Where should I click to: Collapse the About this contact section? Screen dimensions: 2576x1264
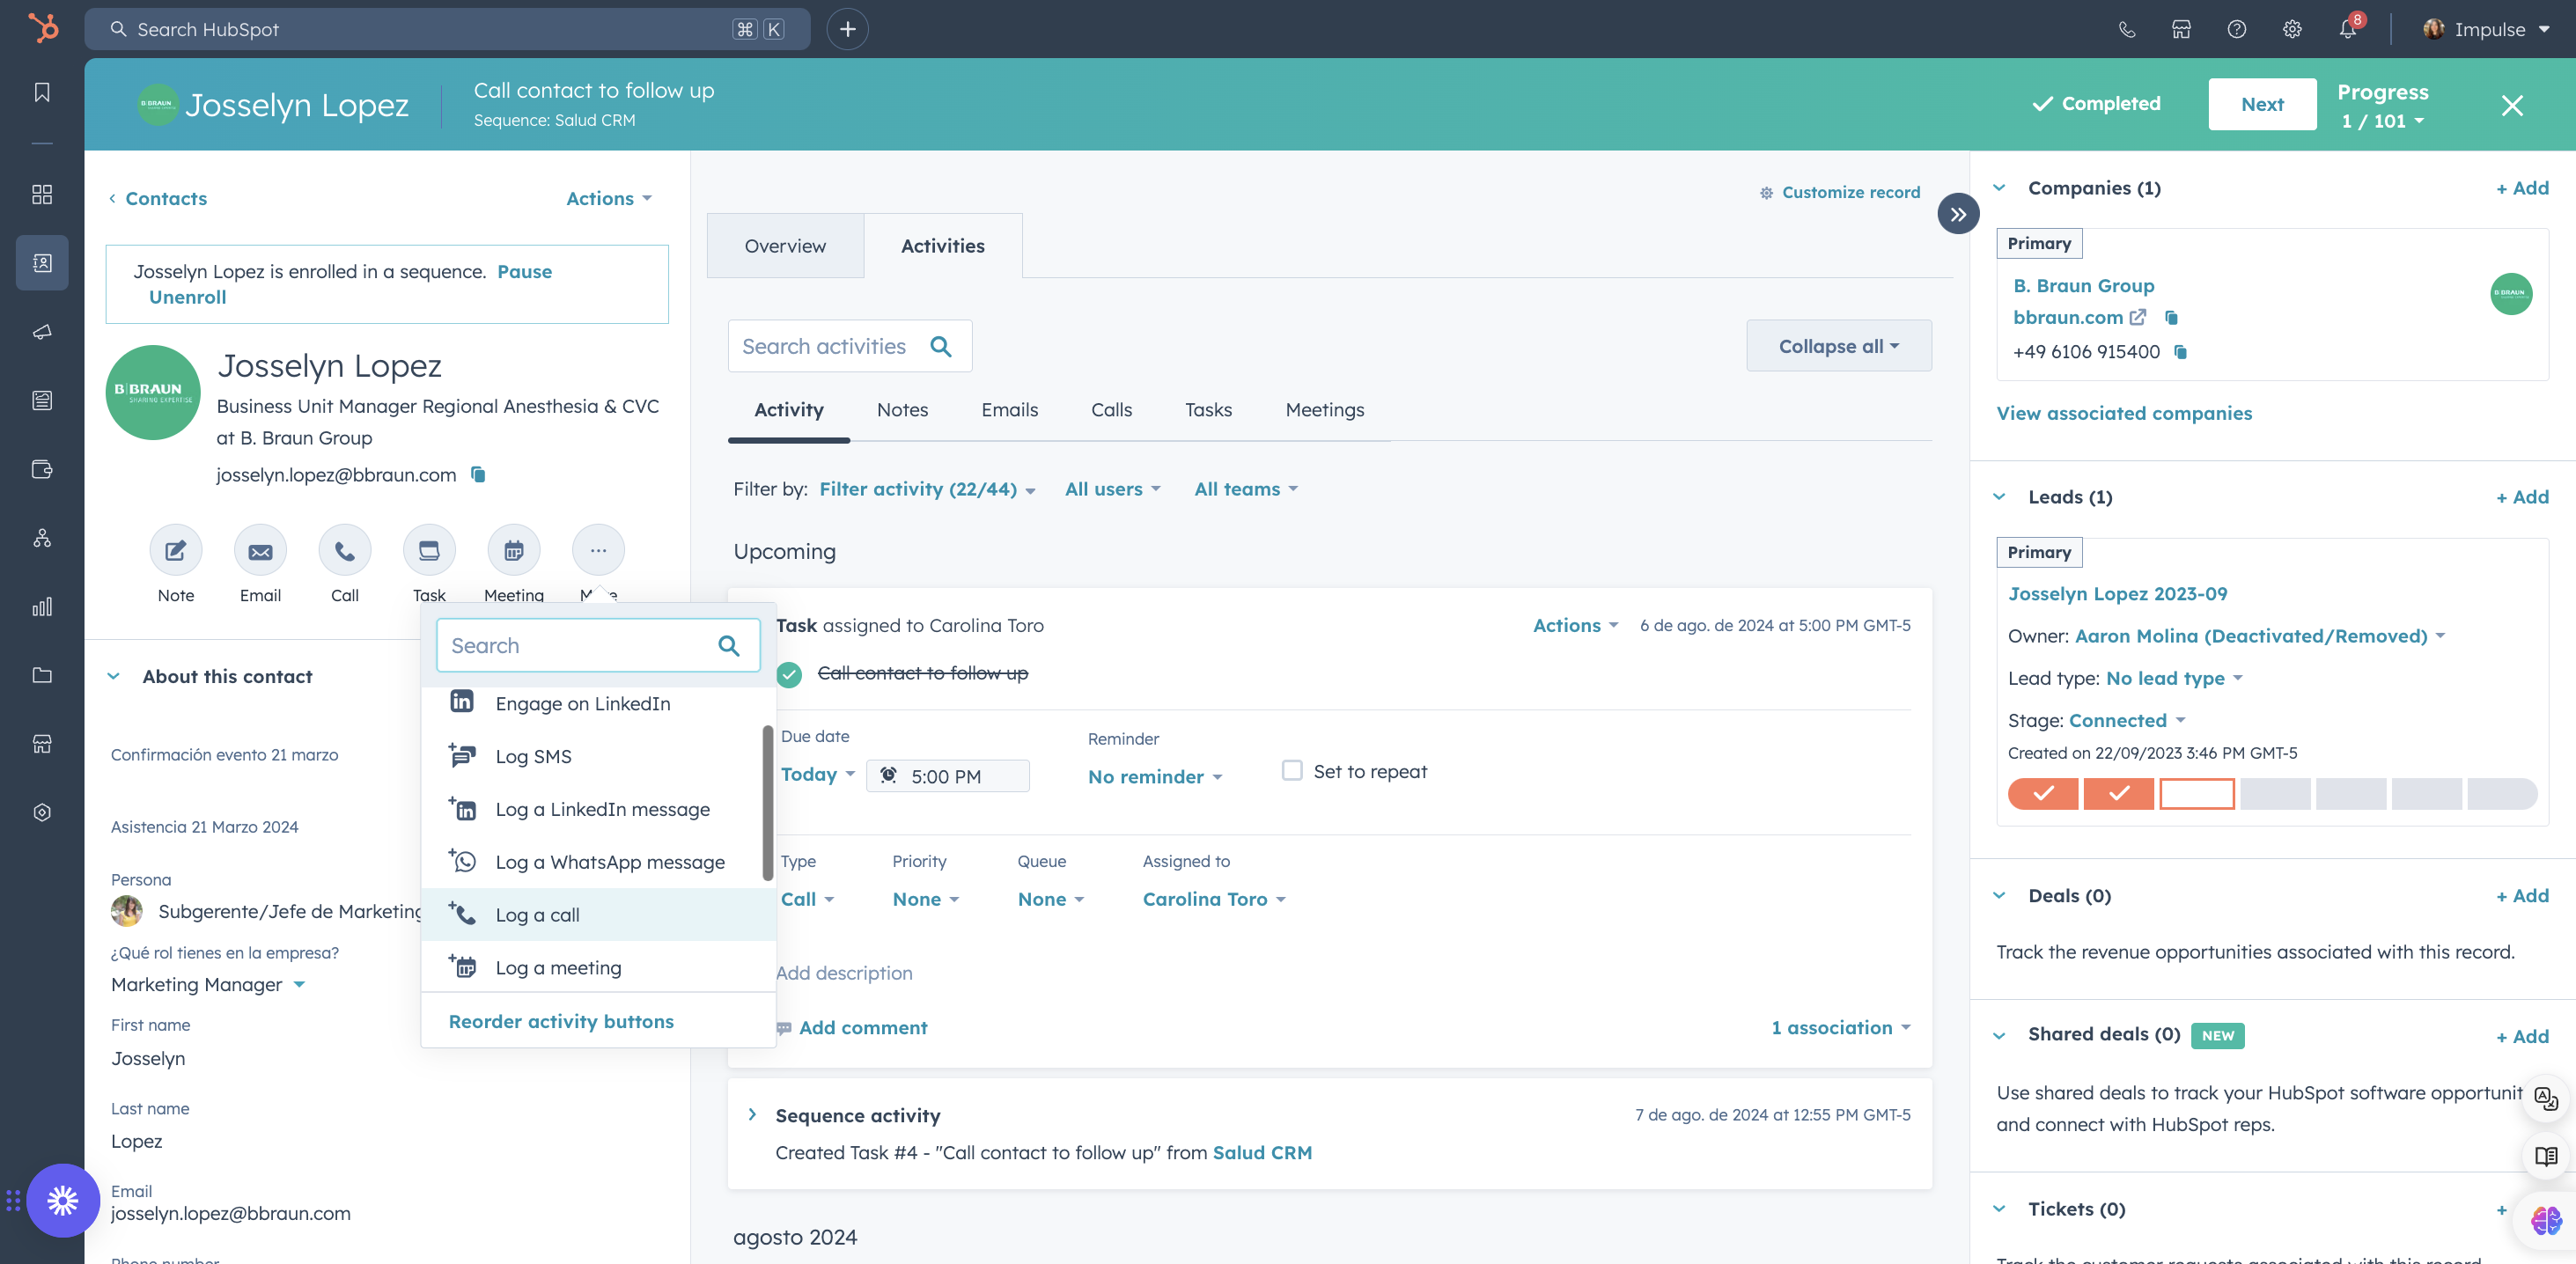[x=114, y=676]
